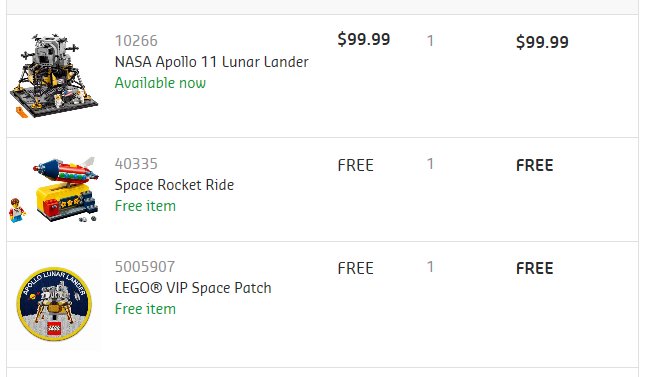Open the LEGO® VIP Space Patch link
Viewport: 647px width, 377px height.
pos(193,288)
